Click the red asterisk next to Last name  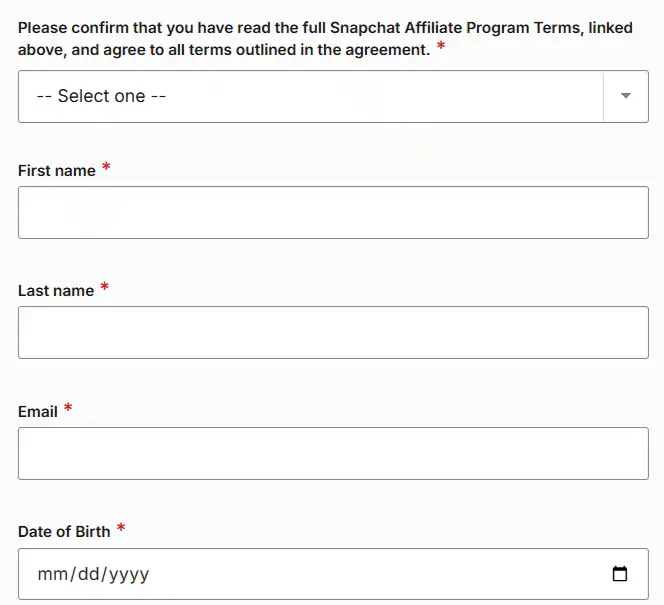tap(104, 288)
